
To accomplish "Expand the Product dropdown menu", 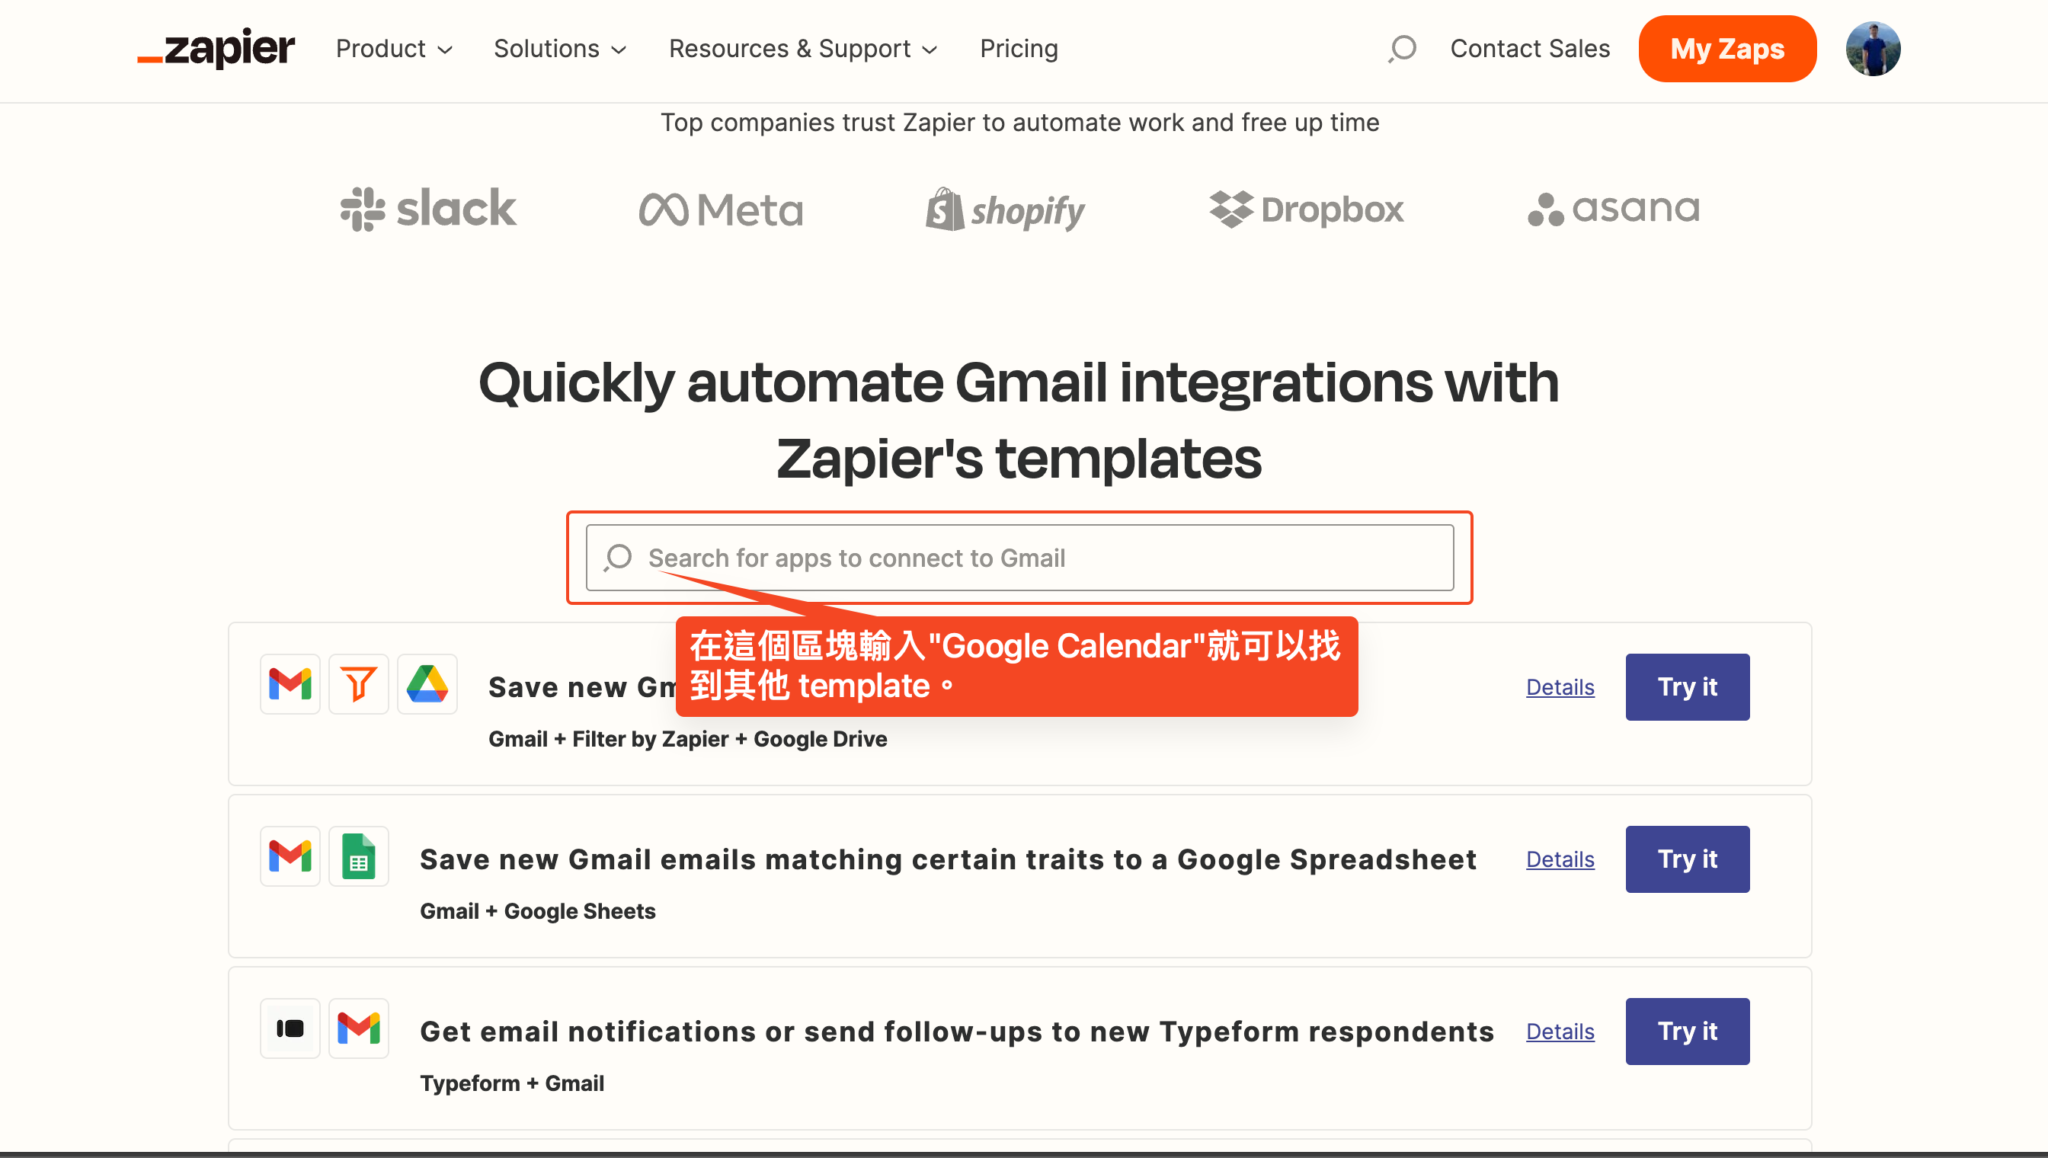I will click(392, 48).
